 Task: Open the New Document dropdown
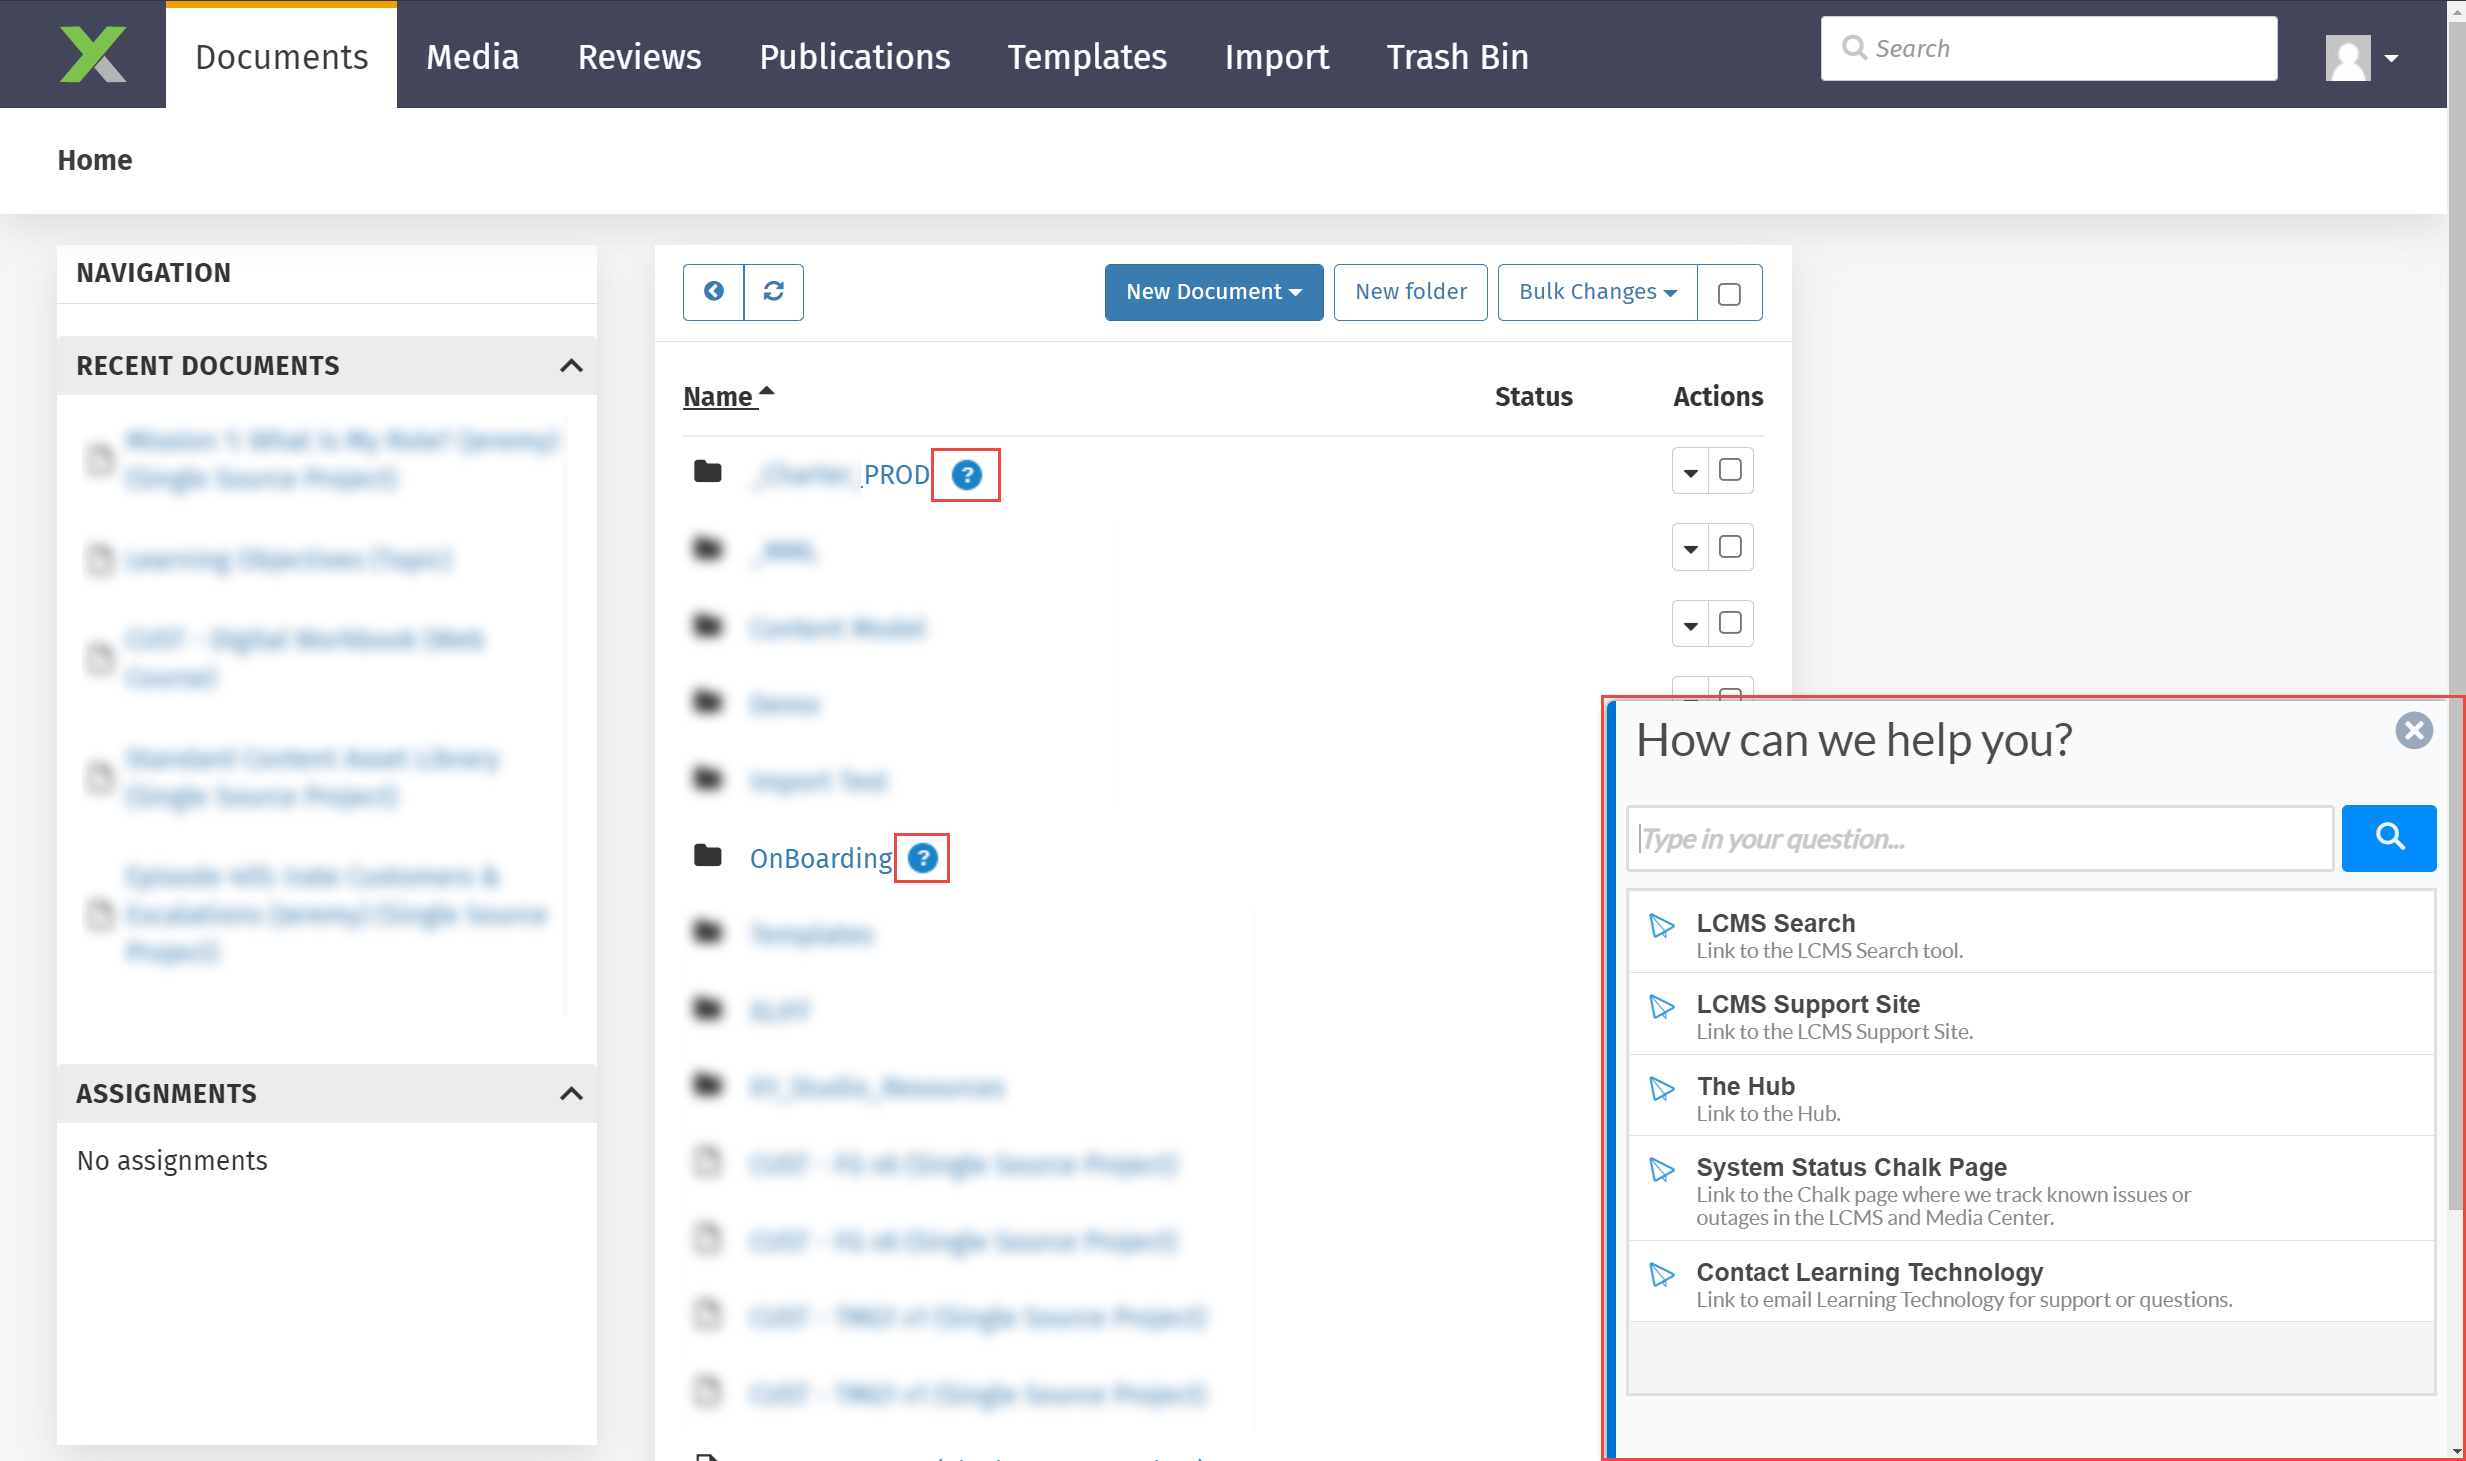click(x=1213, y=292)
